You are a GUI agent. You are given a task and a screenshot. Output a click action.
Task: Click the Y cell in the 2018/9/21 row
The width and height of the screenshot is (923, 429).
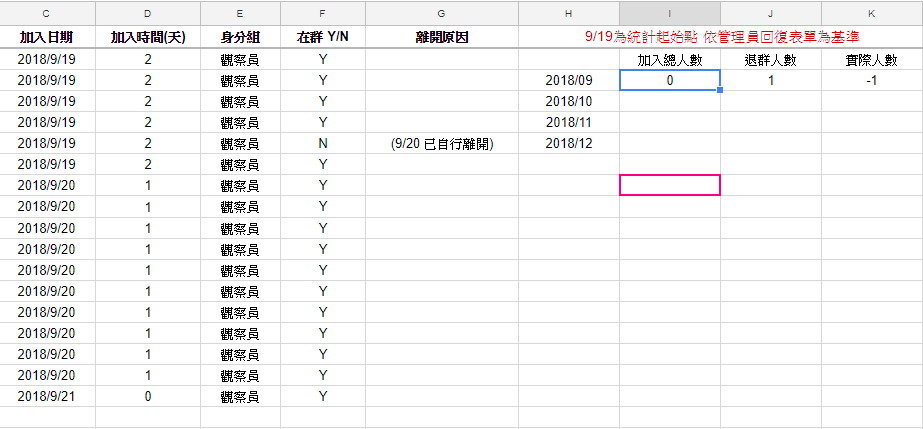click(x=323, y=397)
